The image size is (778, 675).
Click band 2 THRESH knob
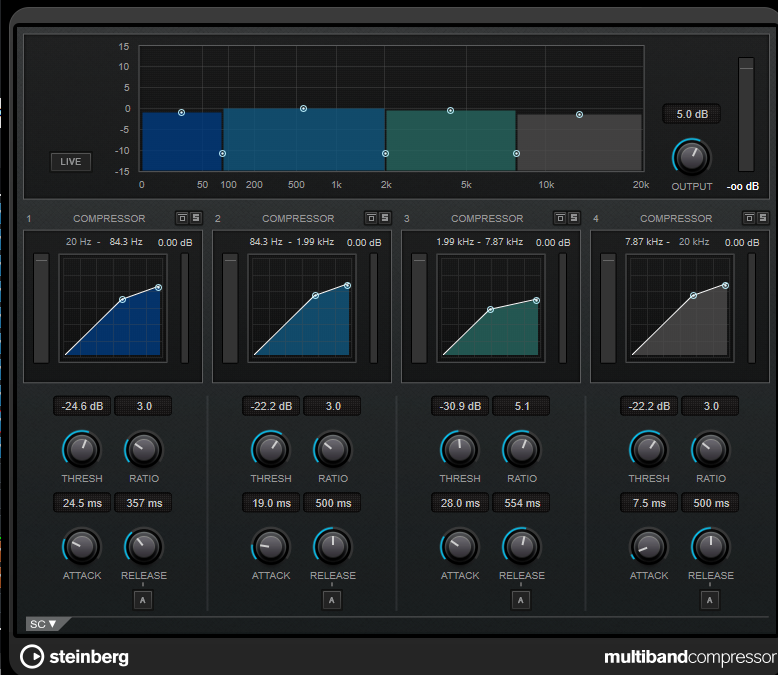click(271, 450)
